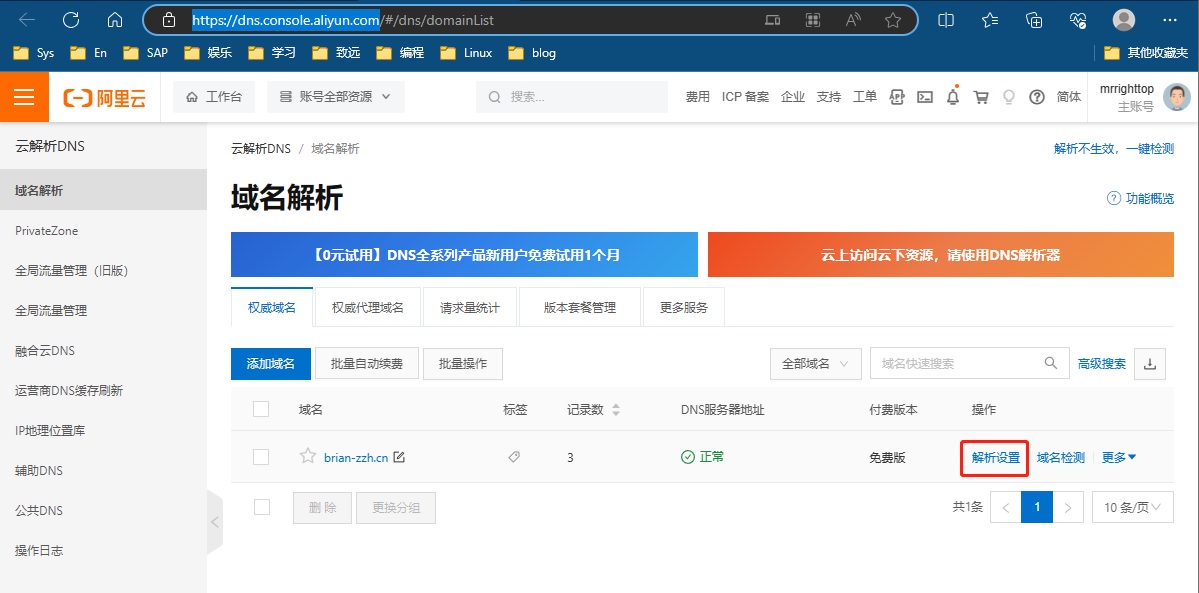Click the notification bell icon
The width and height of the screenshot is (1199, 593).
click(x=953, y=97)
